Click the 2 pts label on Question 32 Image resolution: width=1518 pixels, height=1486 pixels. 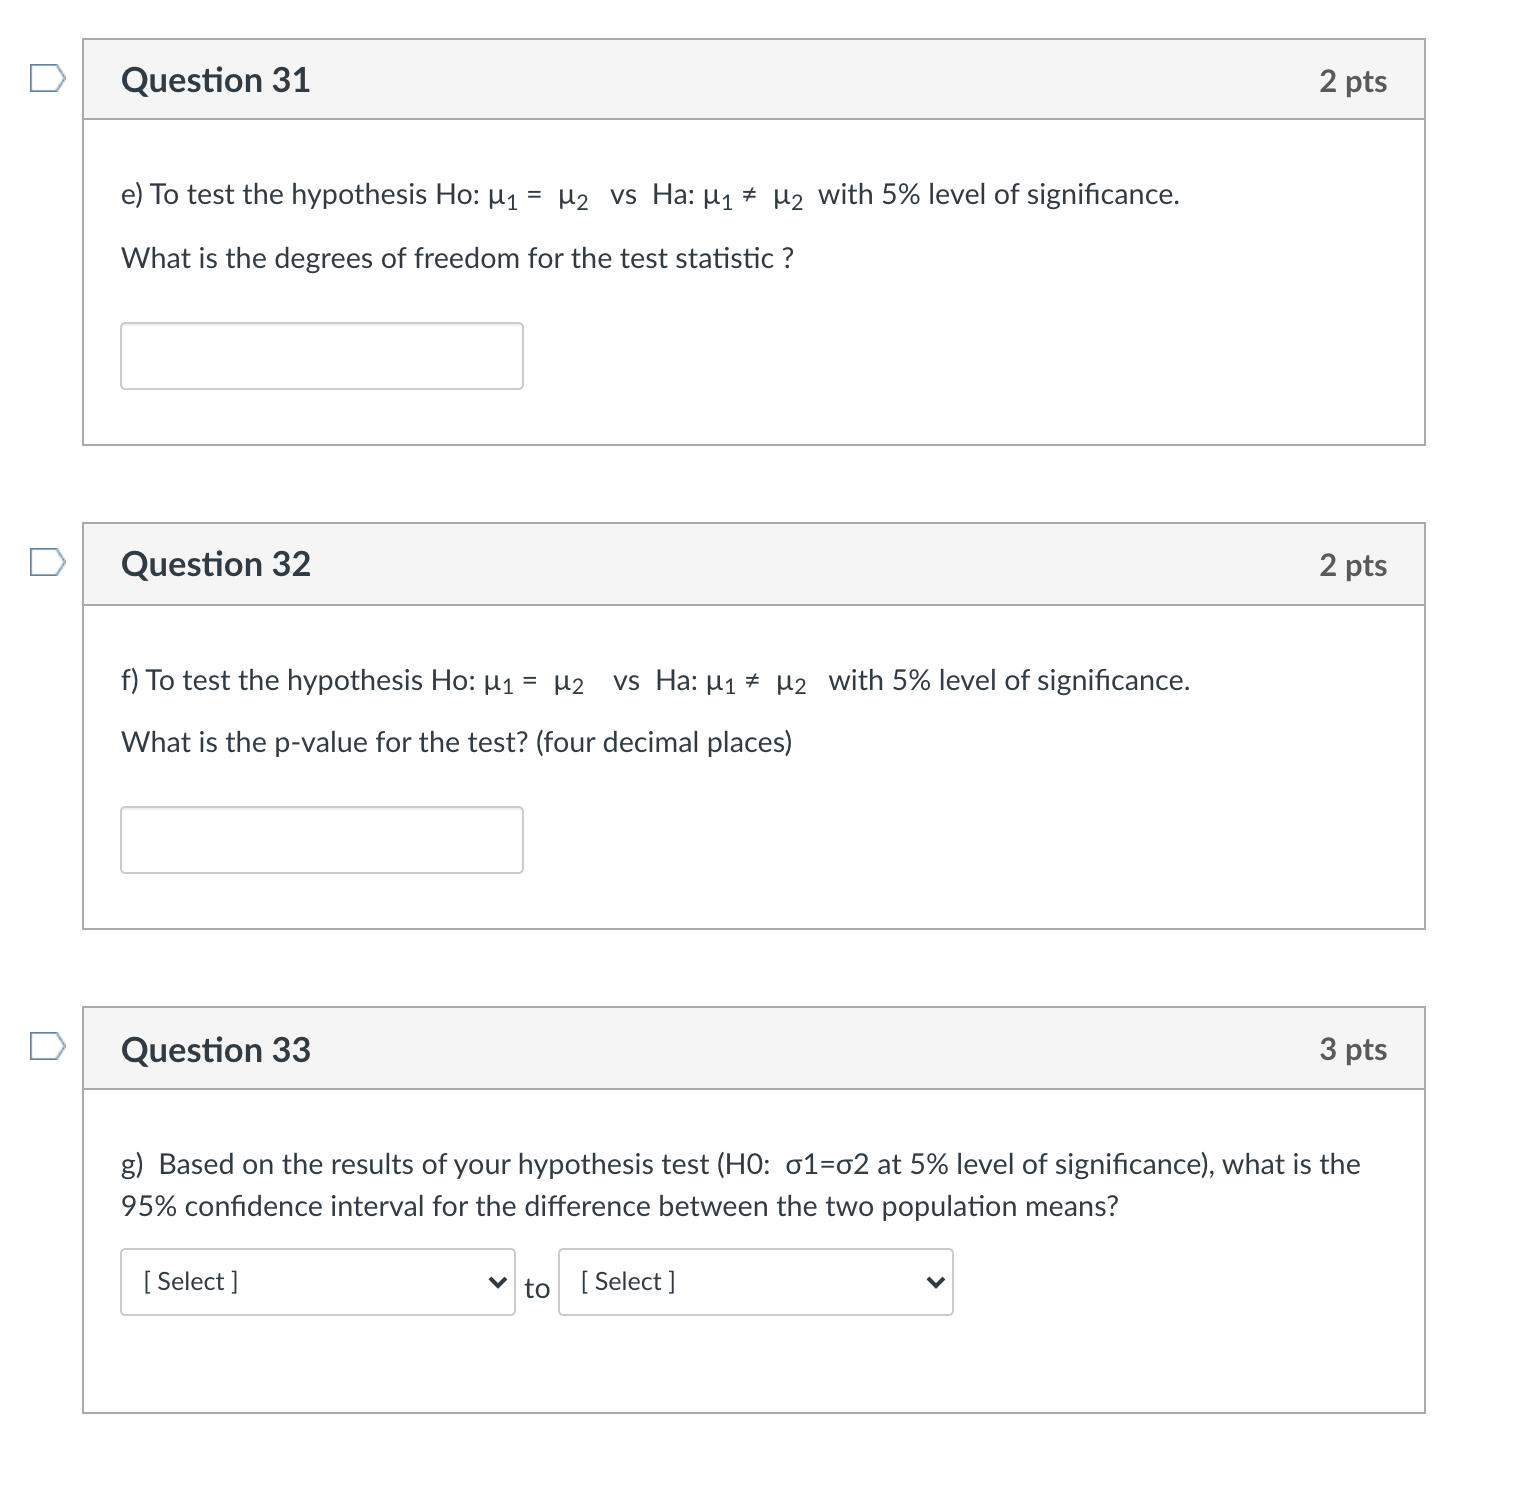tap(1353, 566)
